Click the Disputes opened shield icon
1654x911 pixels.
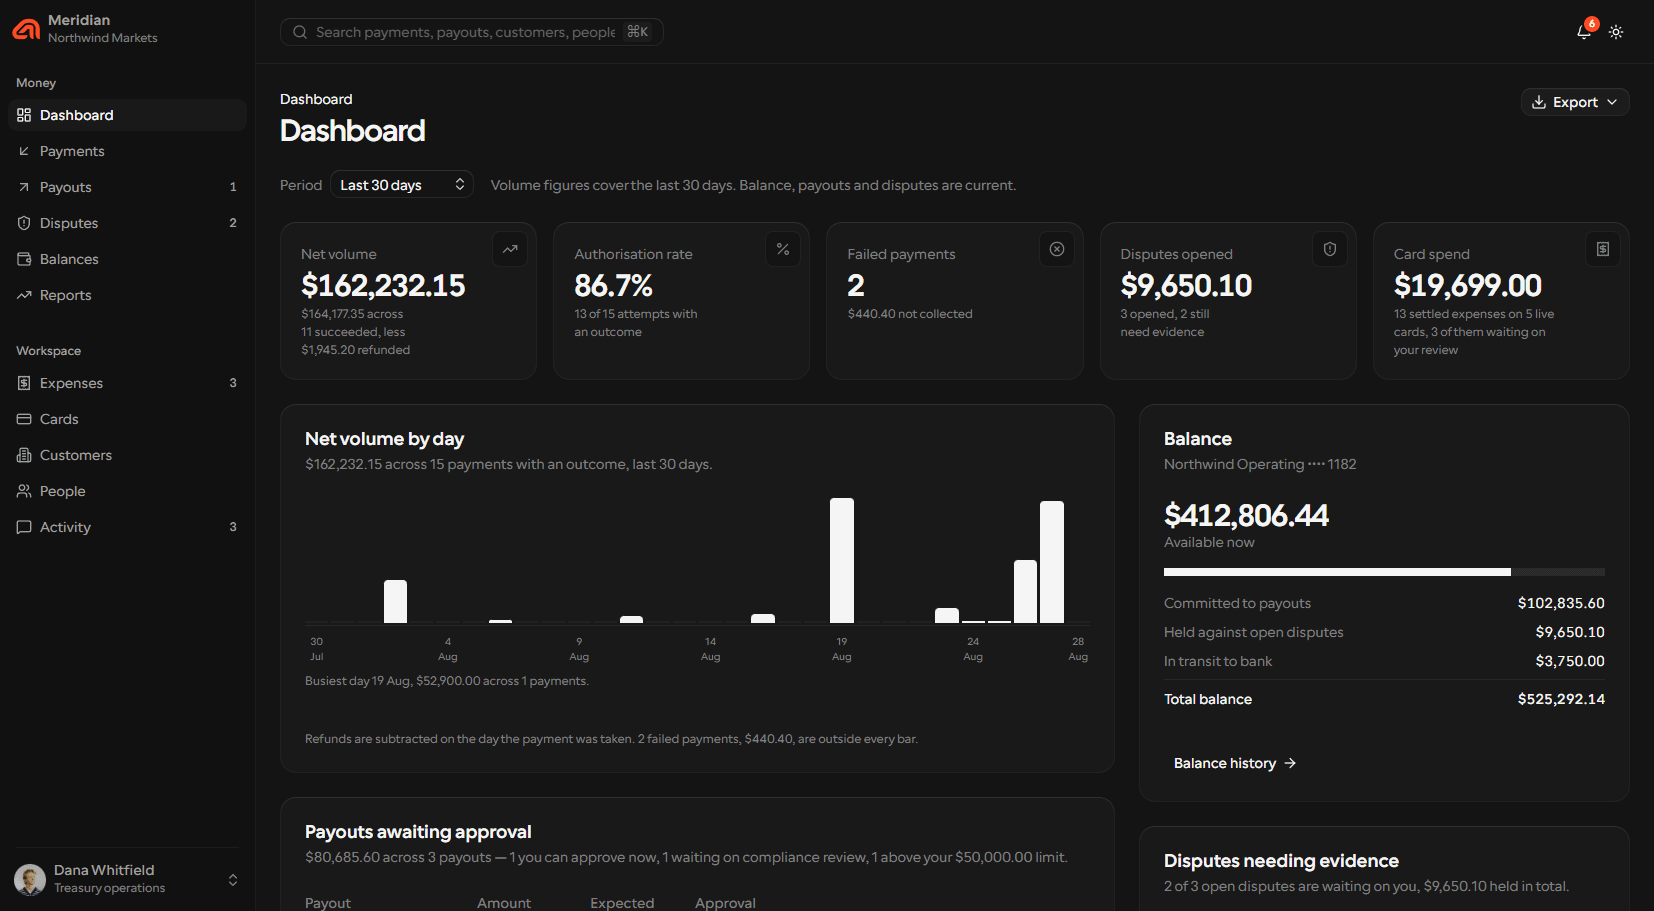pyautogui.click(x=1330, y=249)
